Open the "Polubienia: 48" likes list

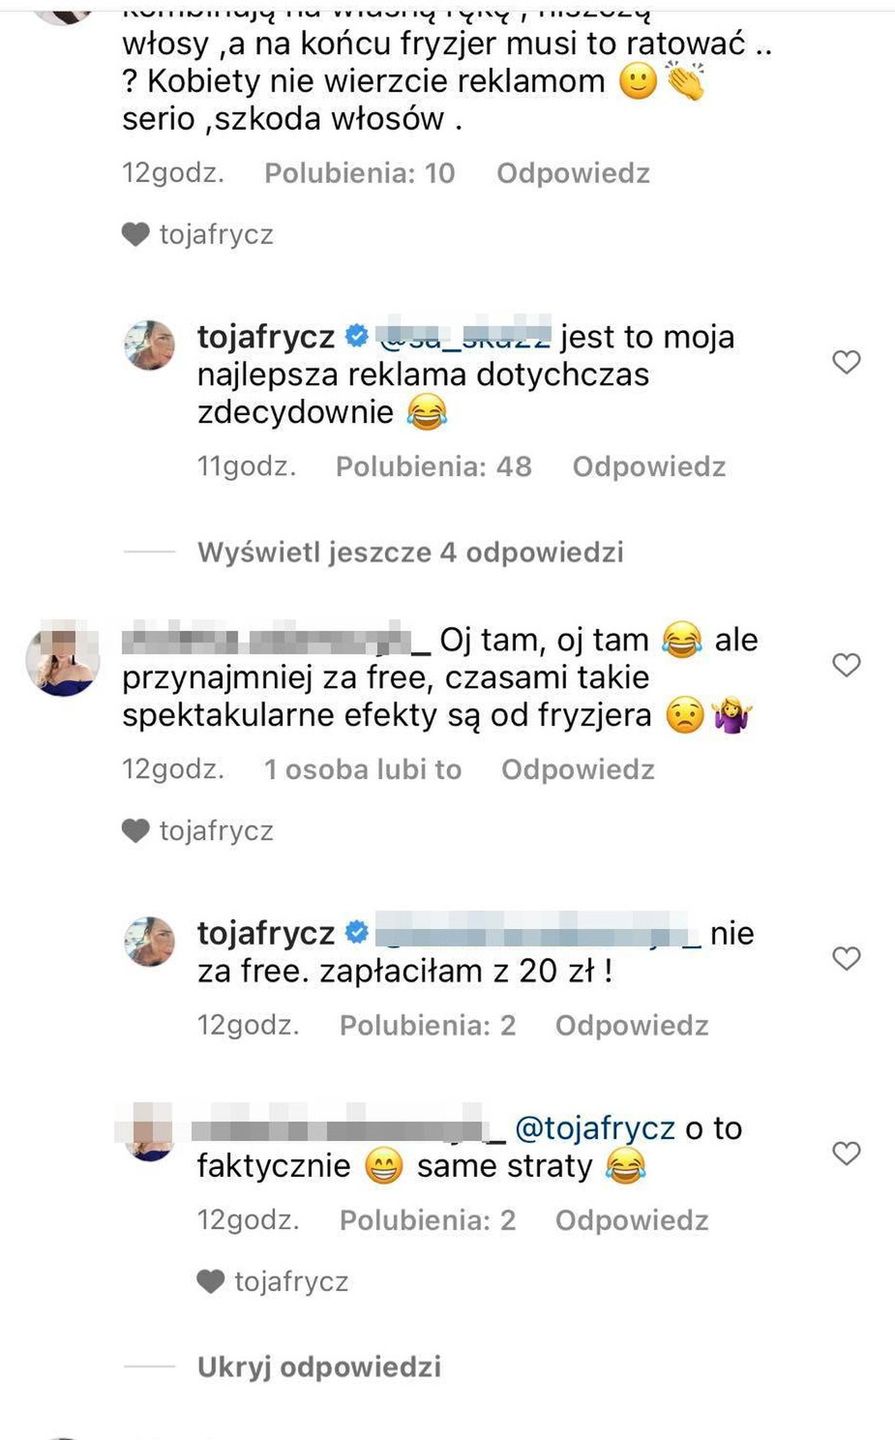pyautogui.click(x=433, y=466)
